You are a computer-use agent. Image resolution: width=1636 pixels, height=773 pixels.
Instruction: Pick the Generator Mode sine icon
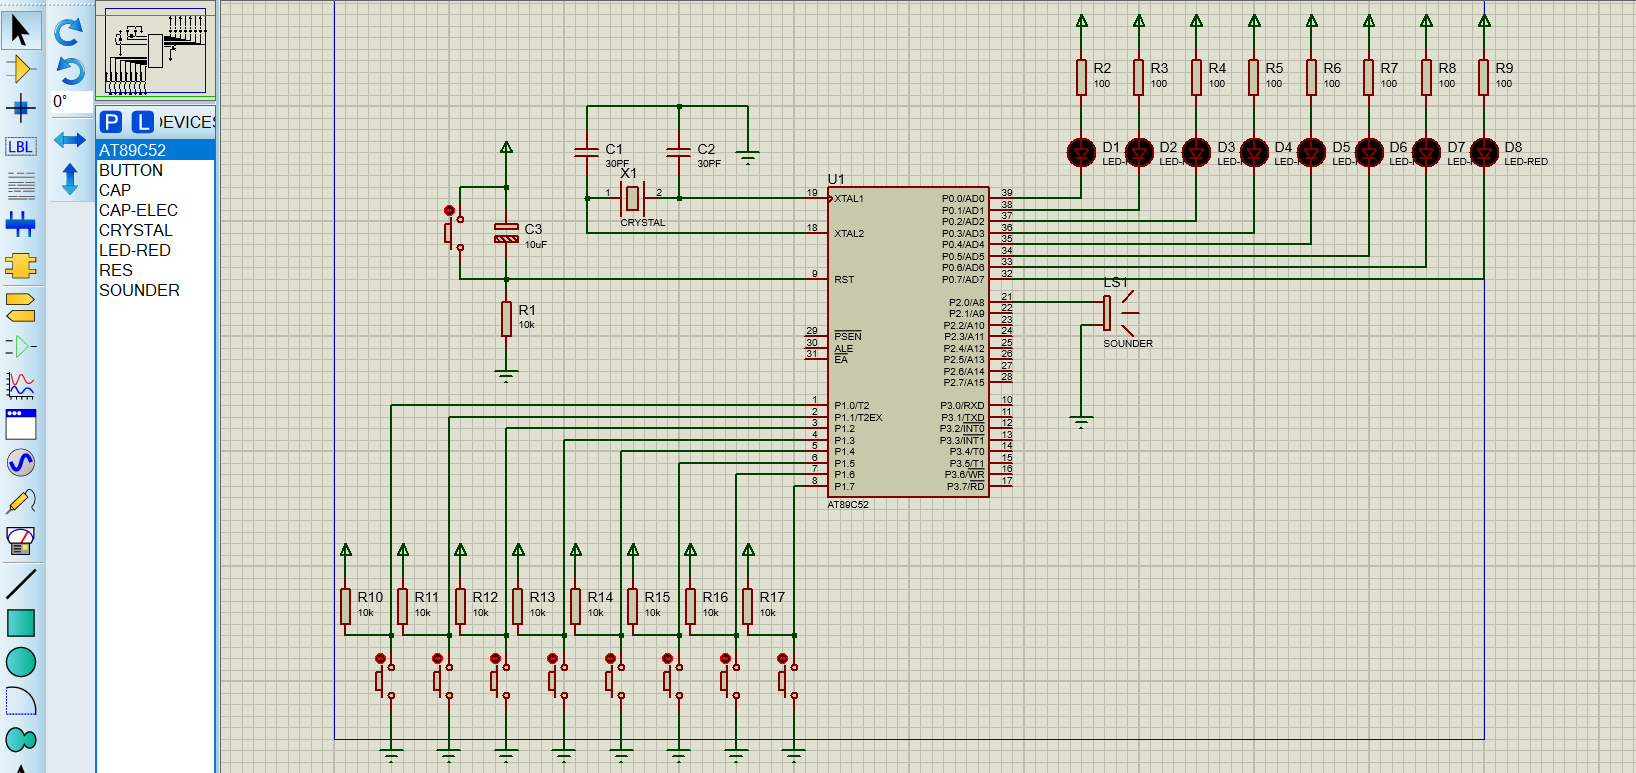tap(21, 462)
